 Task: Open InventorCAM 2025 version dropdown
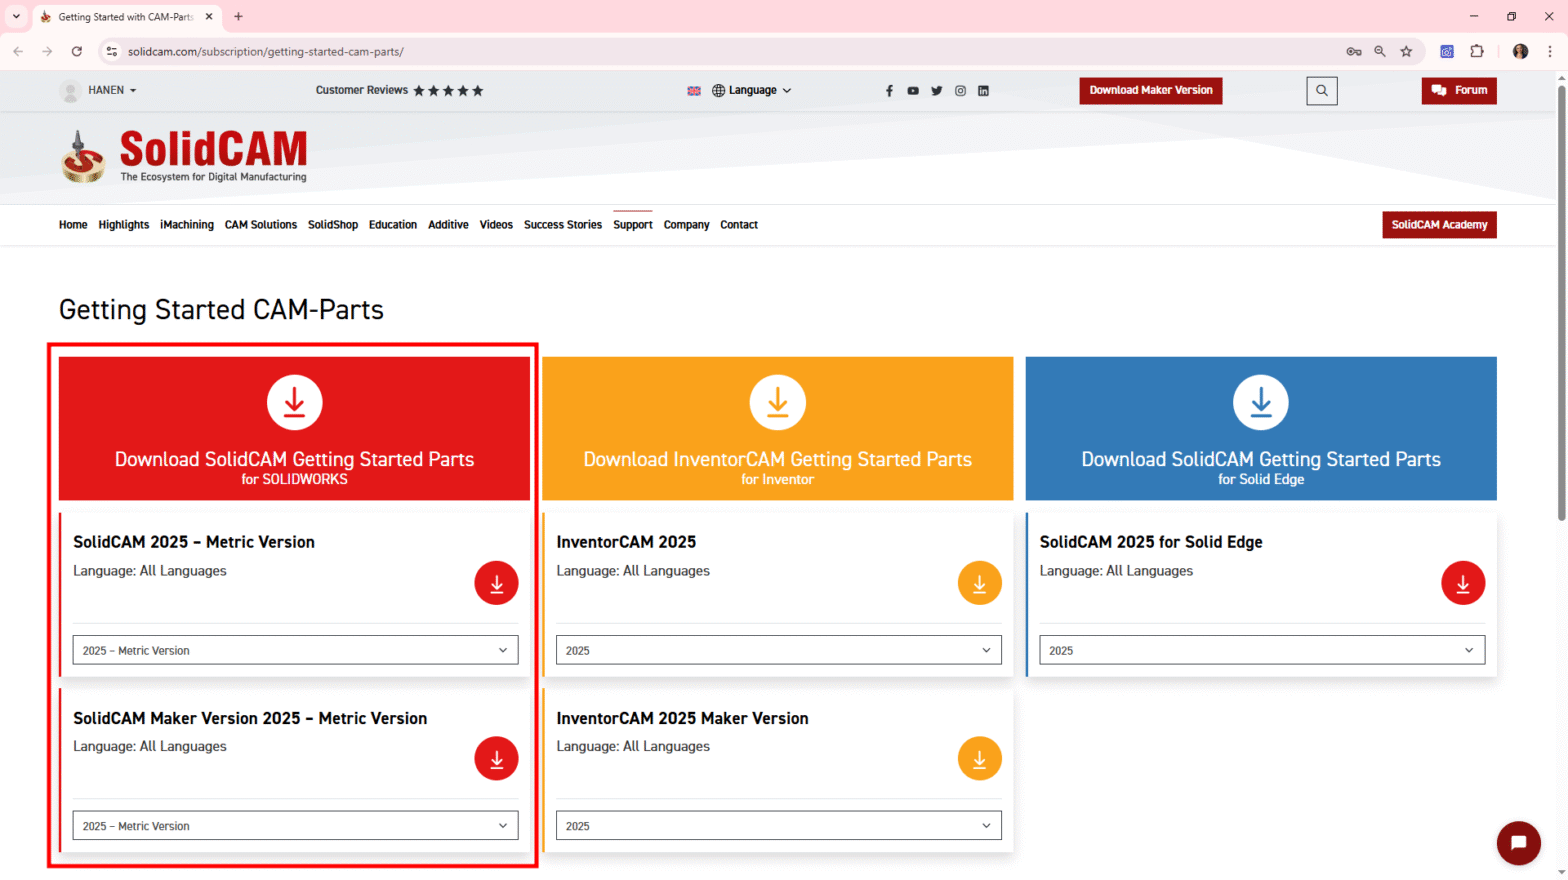click(779, 650)
